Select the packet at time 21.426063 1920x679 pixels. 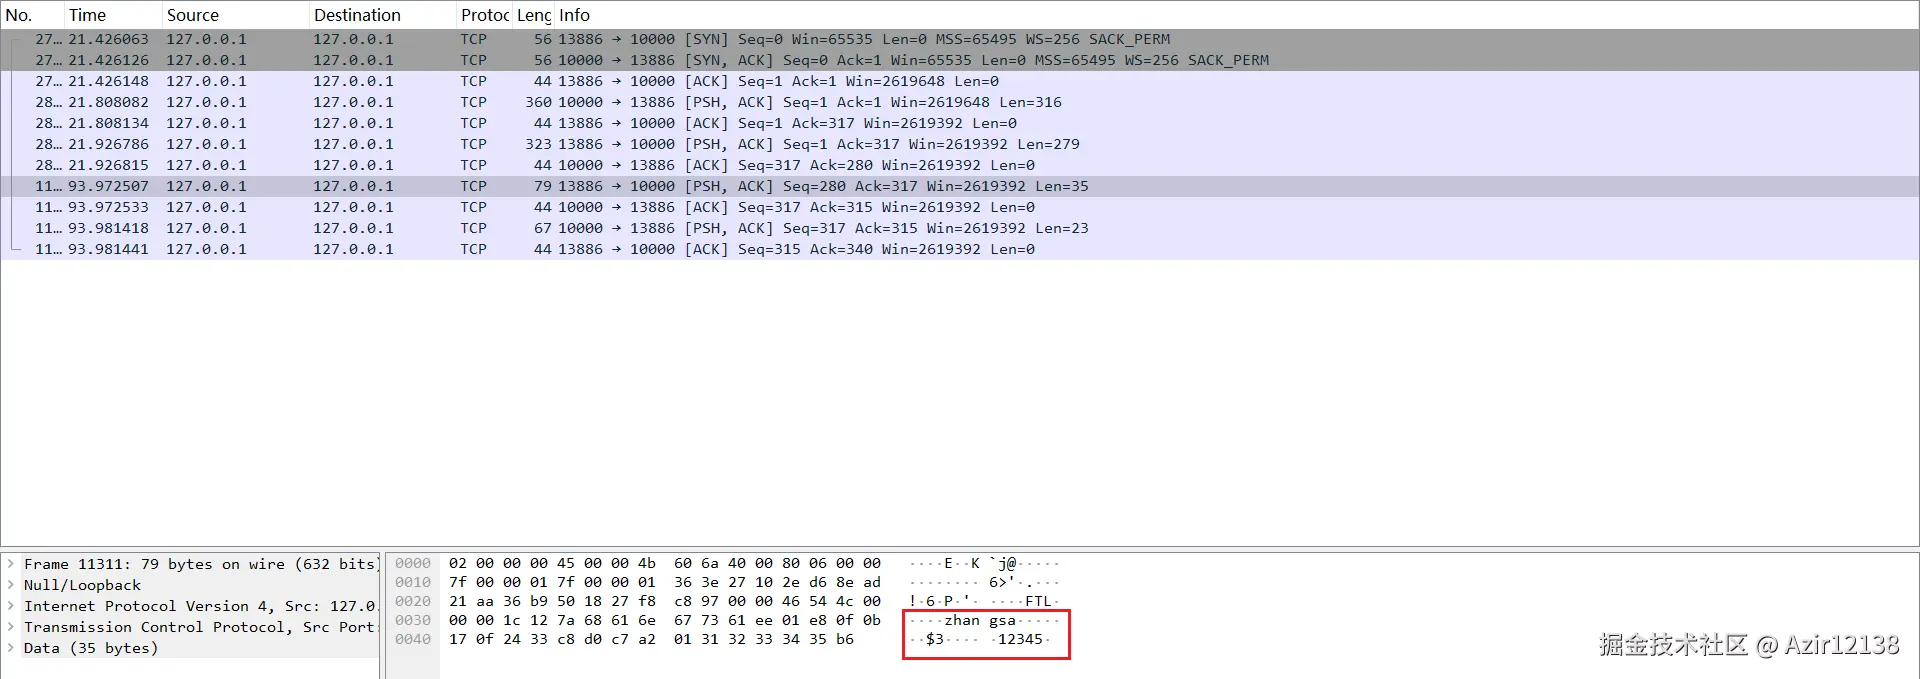(960, 39)
